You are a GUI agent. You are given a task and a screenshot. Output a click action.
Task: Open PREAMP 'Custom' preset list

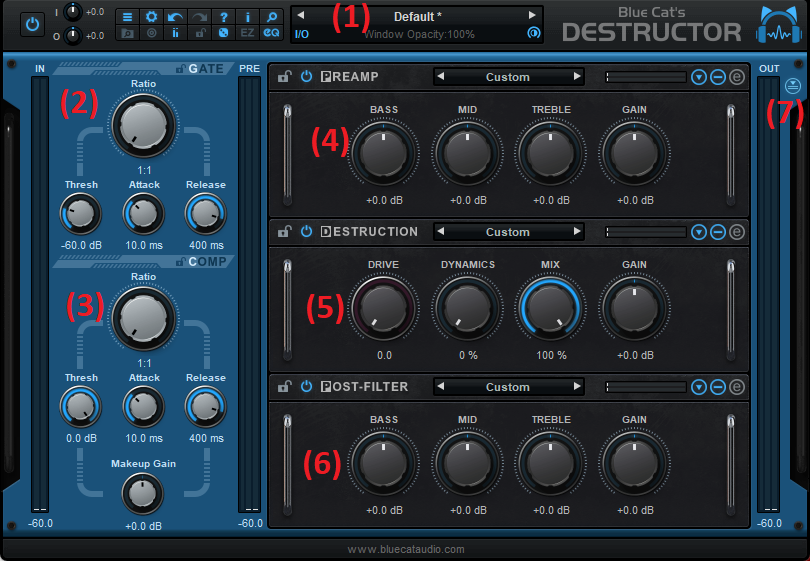(508, 77)
